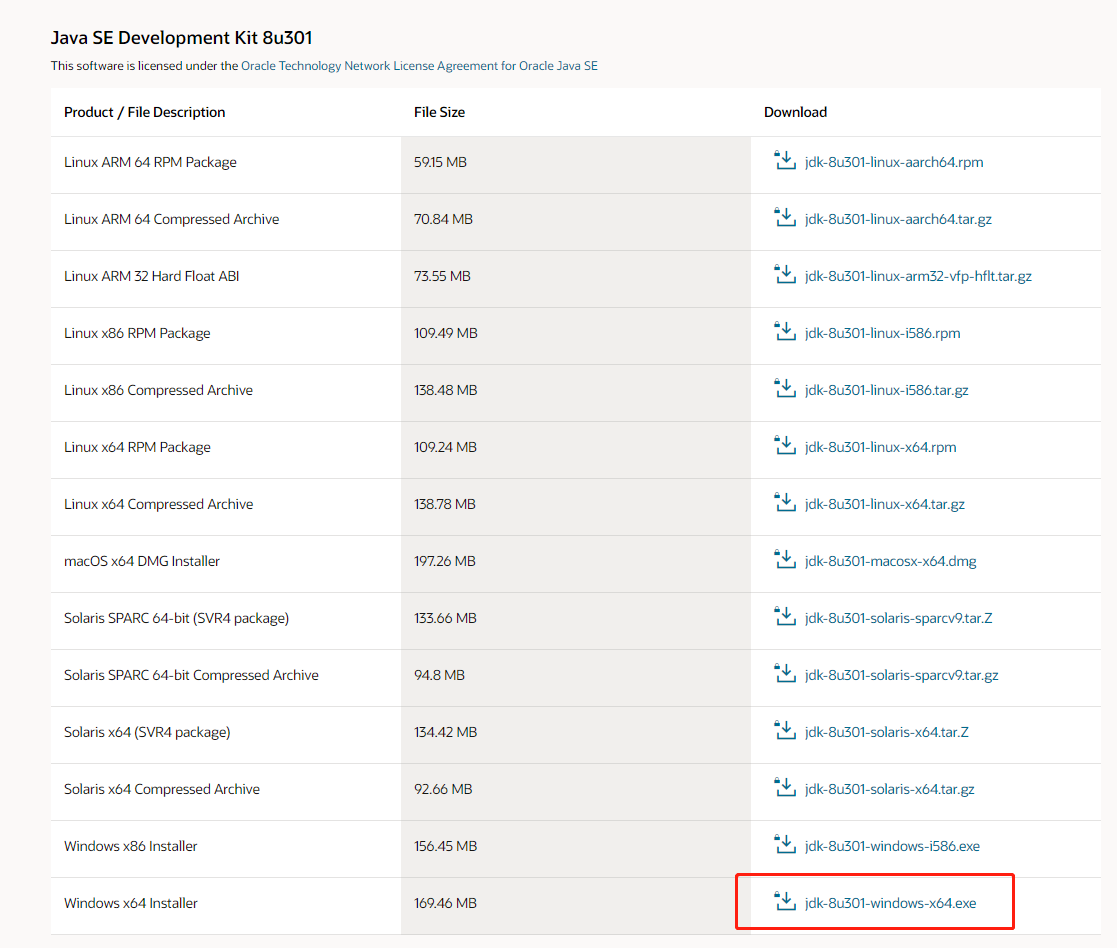
Task: Select Solaris SPARC 64-bit (SVR4 package) text
Action: (177, 618)
